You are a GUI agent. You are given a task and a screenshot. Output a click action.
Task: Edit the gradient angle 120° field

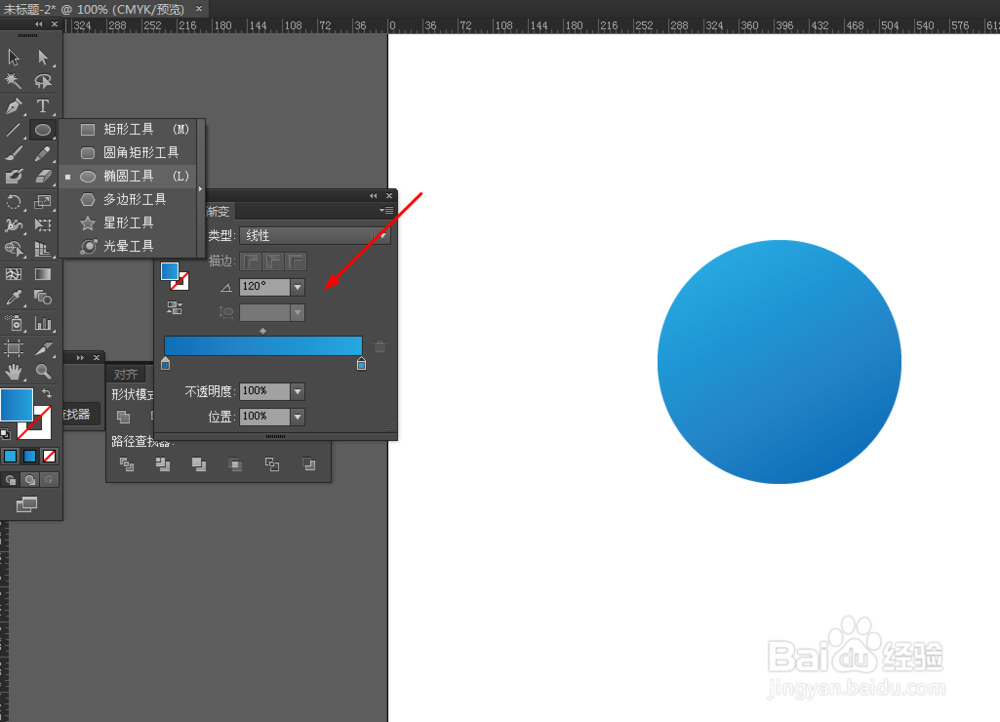tap(265, 287)
